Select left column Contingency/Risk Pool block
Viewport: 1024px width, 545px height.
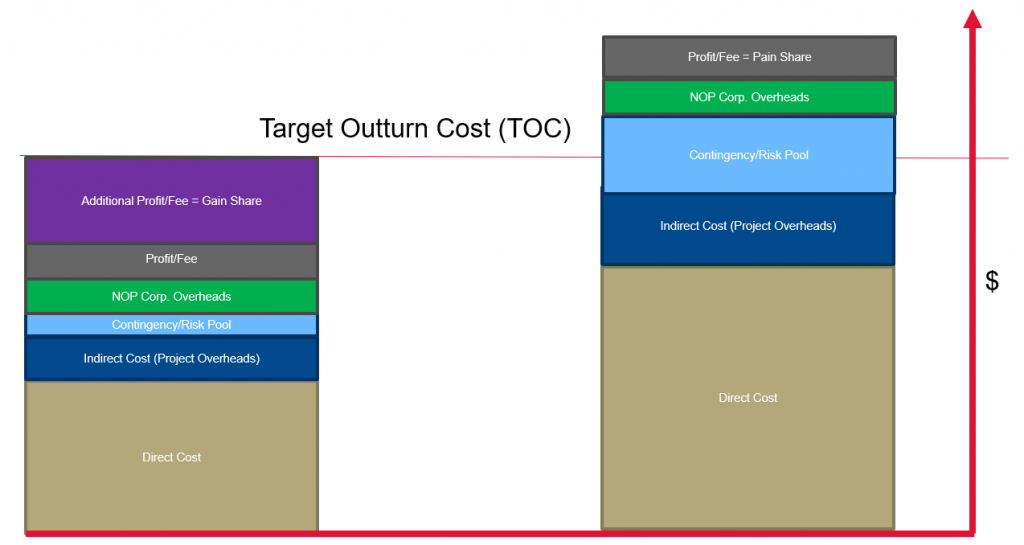pyautogui.click(x=171, y=325)
